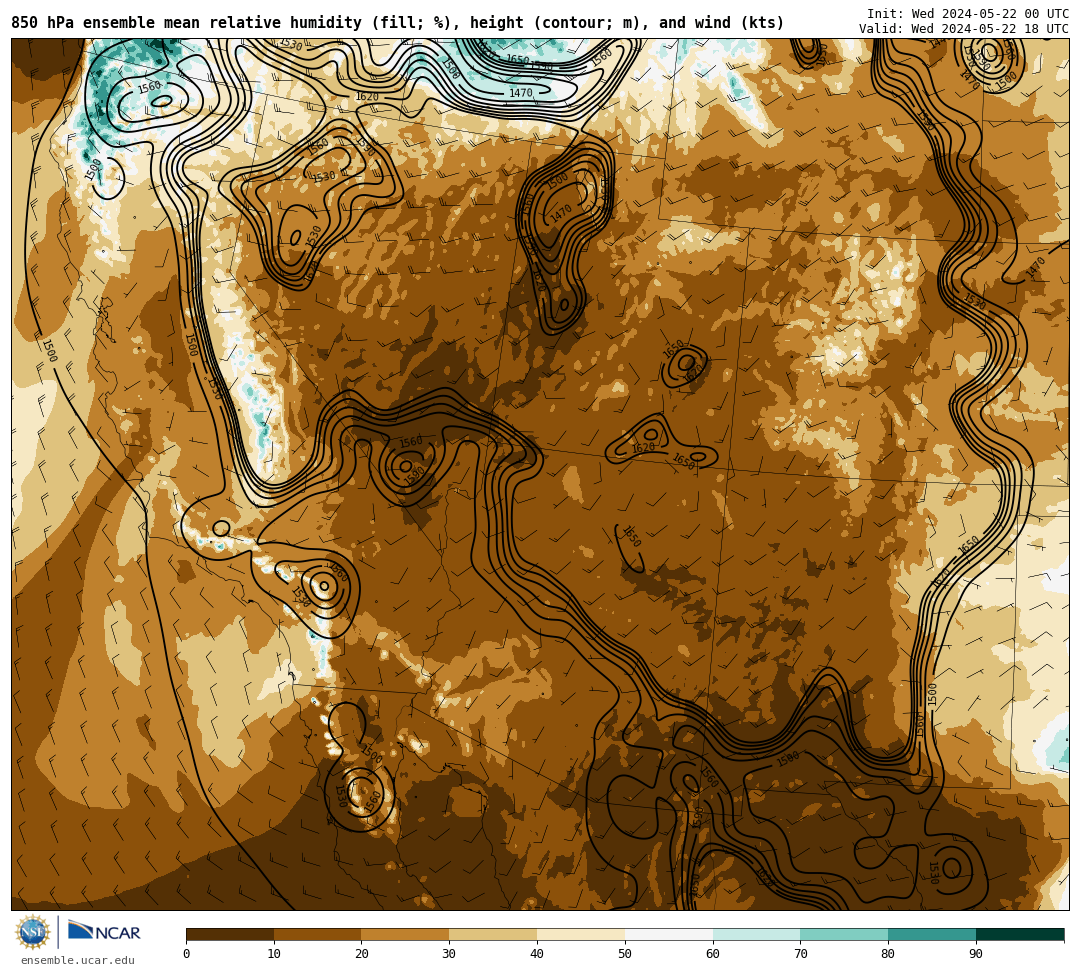This screenshot has height=973, width=1080.
Task: Click the colorbar tick label 80
Action: [888, 954]
